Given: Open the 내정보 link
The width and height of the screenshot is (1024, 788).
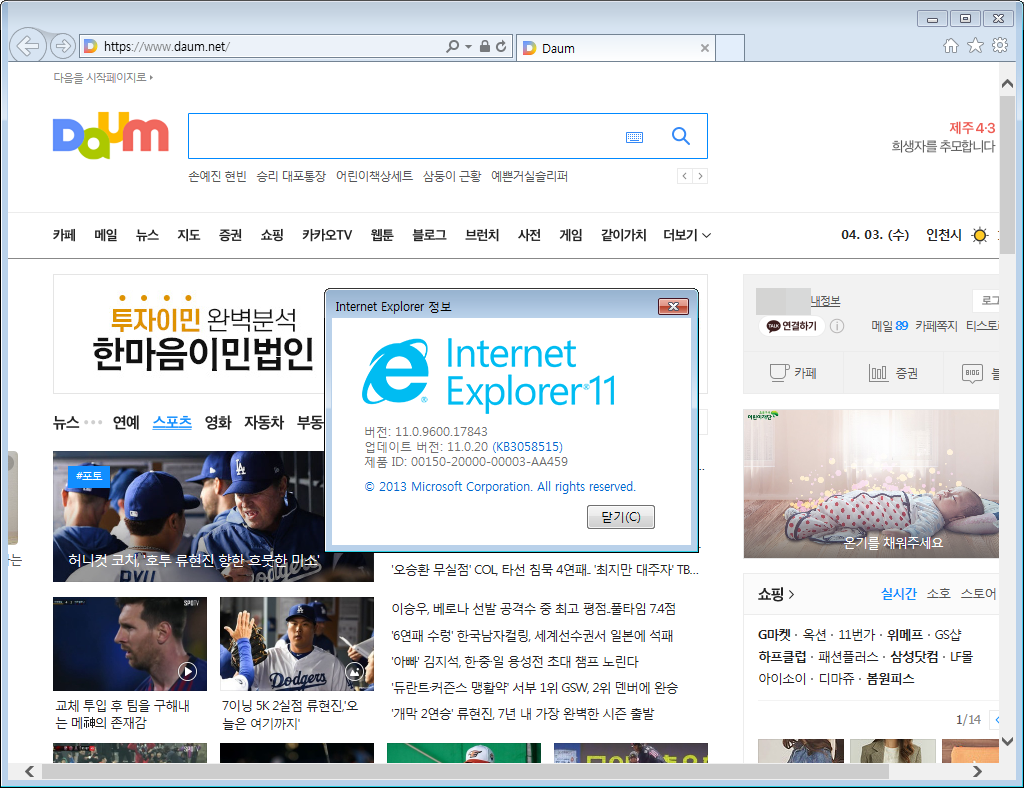Looking at the screenshot, I should [x=825, y=301].
